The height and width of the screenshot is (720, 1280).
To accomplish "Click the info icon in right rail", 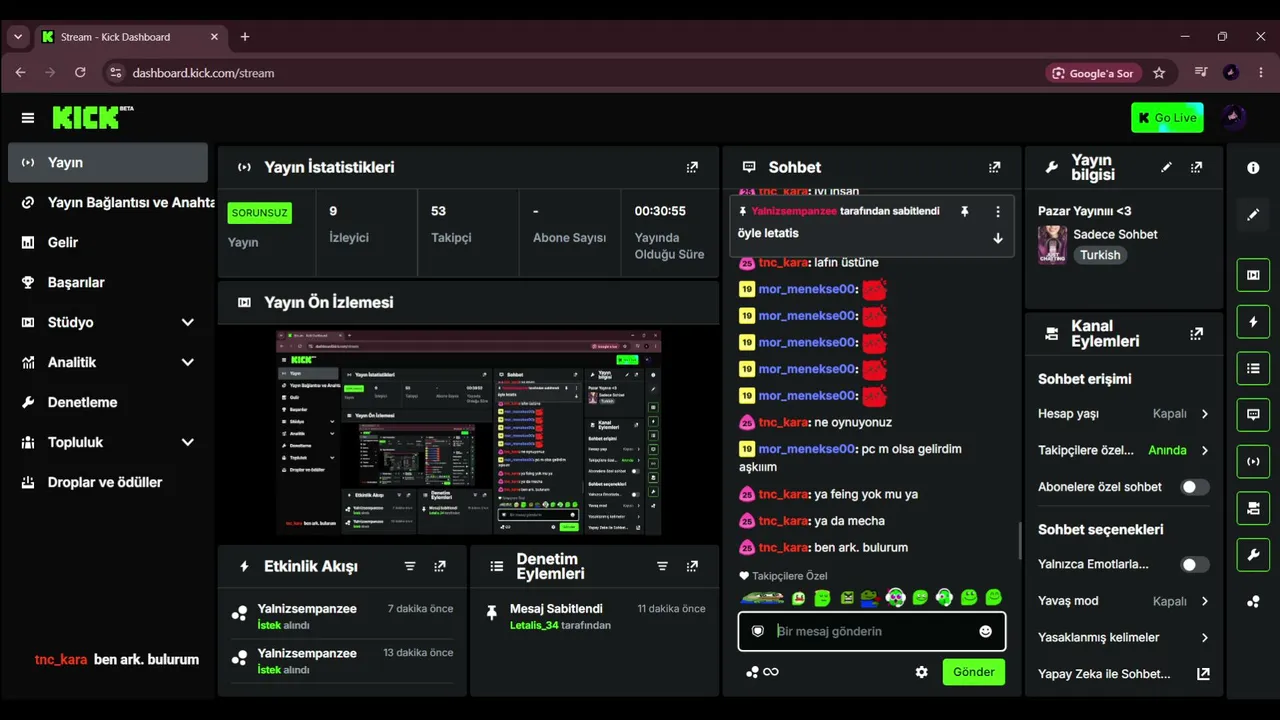I will pos(1253,168).
